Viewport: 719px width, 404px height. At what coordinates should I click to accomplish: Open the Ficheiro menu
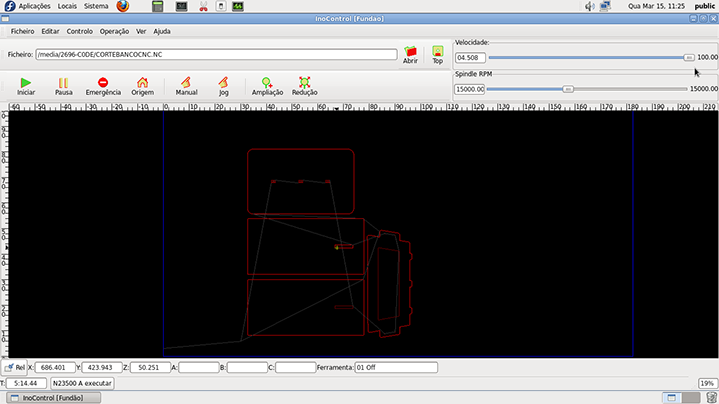[22, 31]
